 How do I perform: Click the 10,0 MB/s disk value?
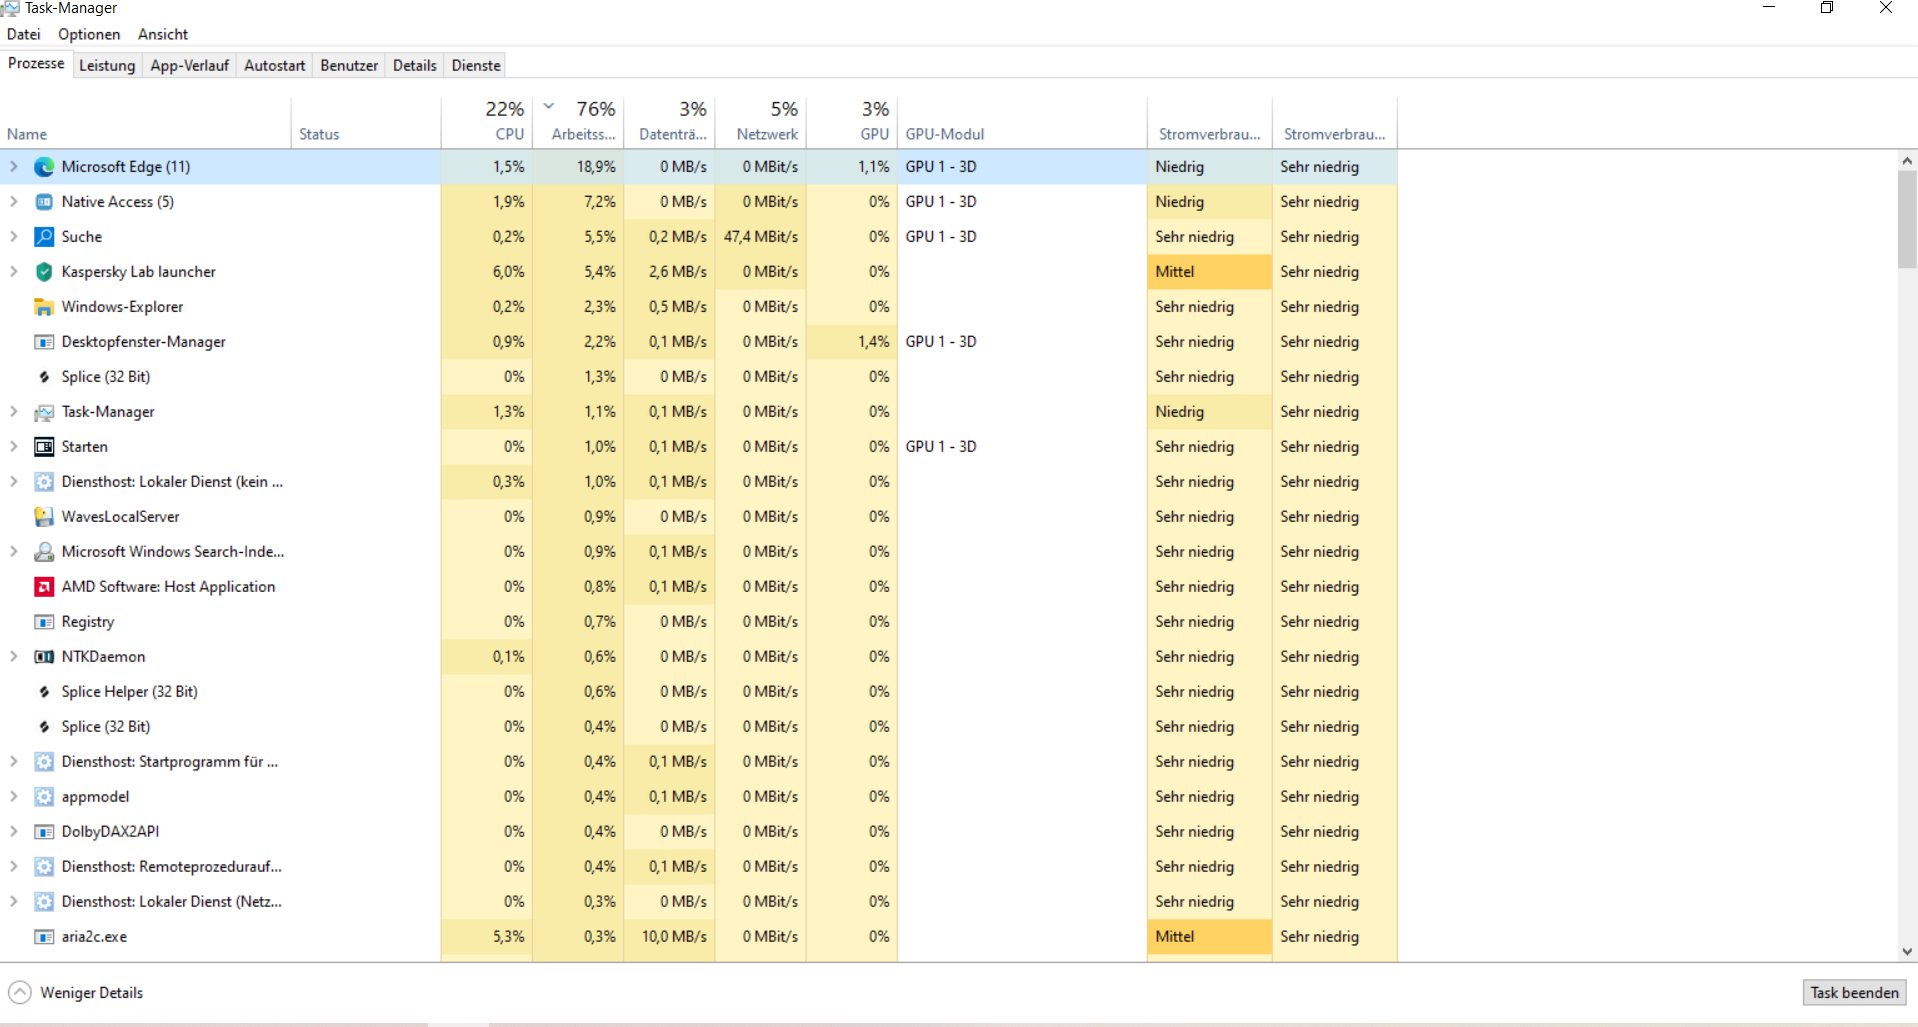(x=674, y=937)
